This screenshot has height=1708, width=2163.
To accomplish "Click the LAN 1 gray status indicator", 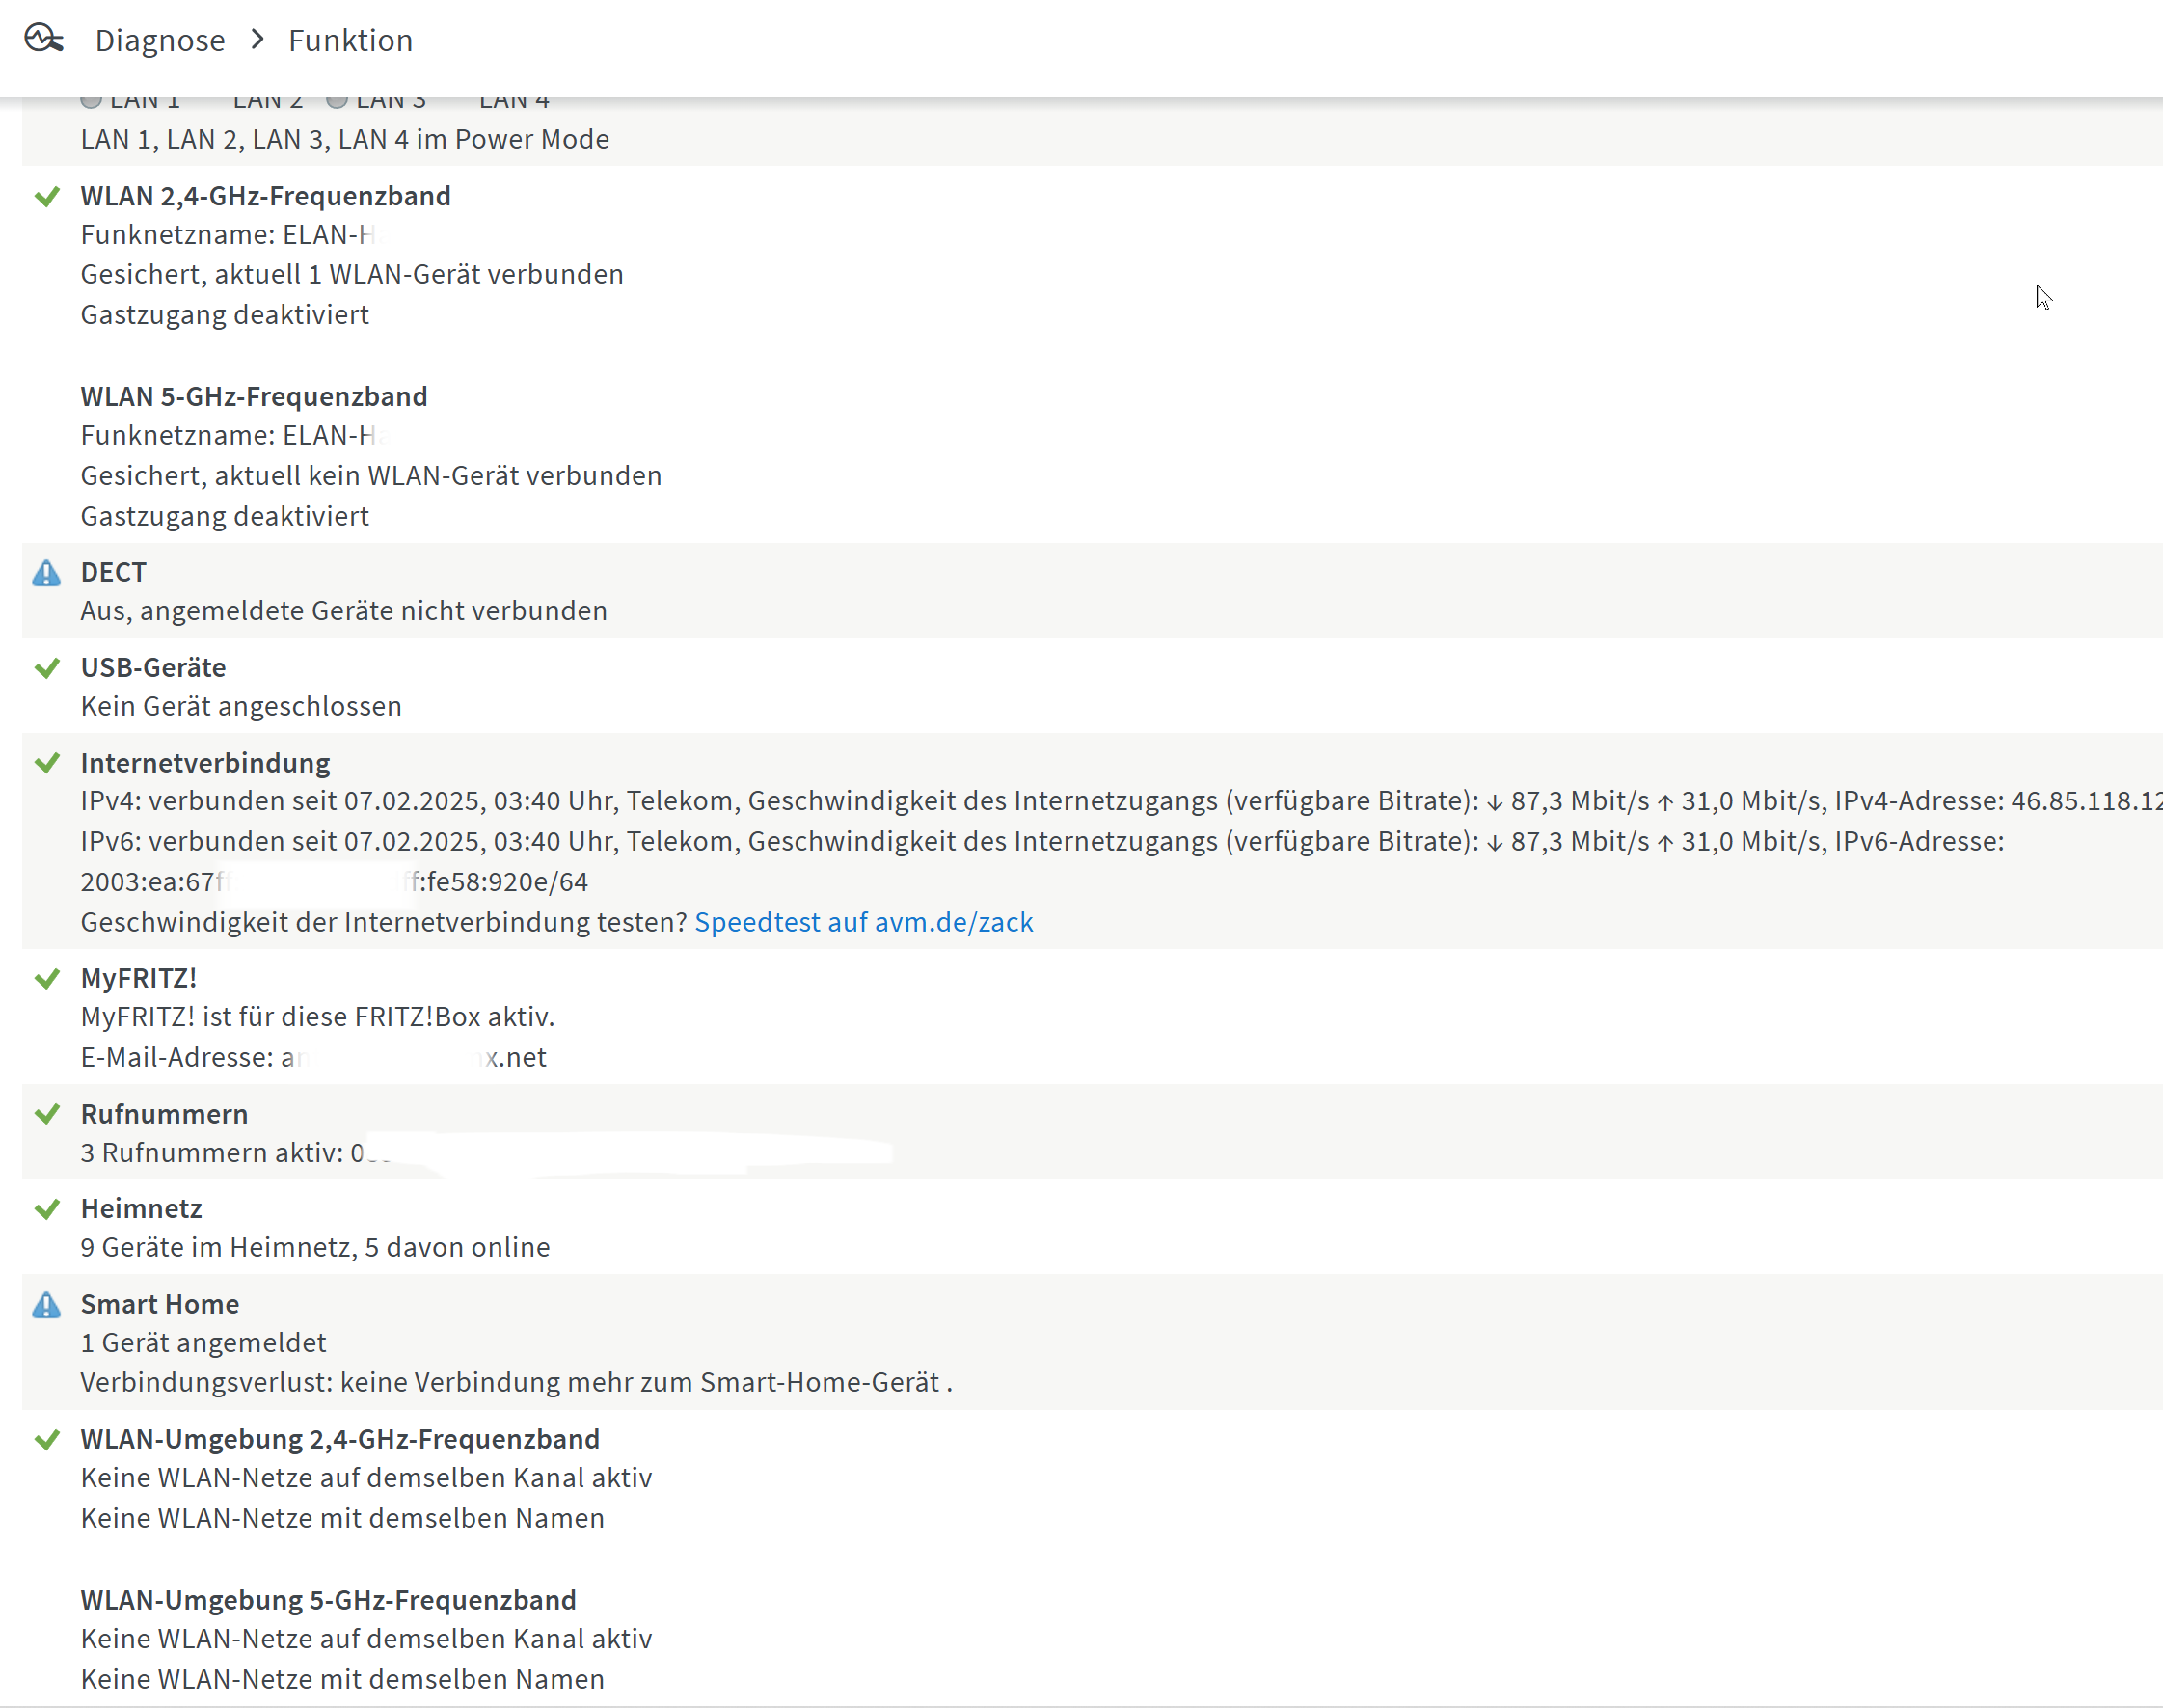I will pos(91,101).
